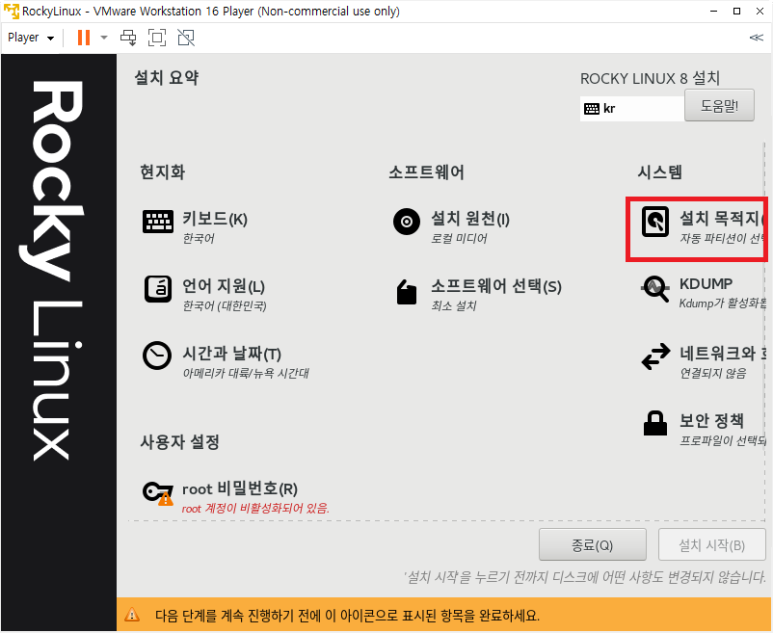This screenshot has height=633, width=773.
Task: Click 'root 계정이 비활성화되어 있음' red status text
Action: [255, 508]
